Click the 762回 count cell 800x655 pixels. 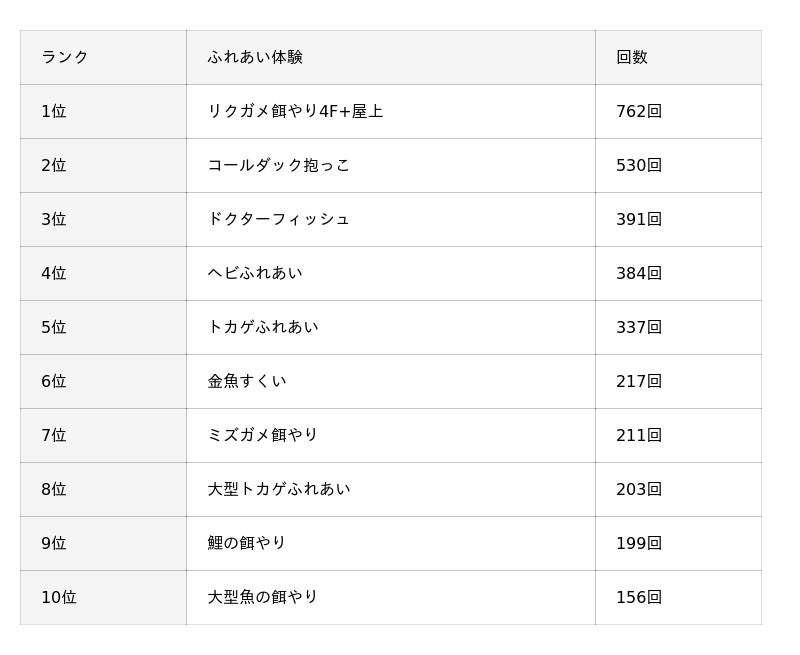tap(639, 111)
